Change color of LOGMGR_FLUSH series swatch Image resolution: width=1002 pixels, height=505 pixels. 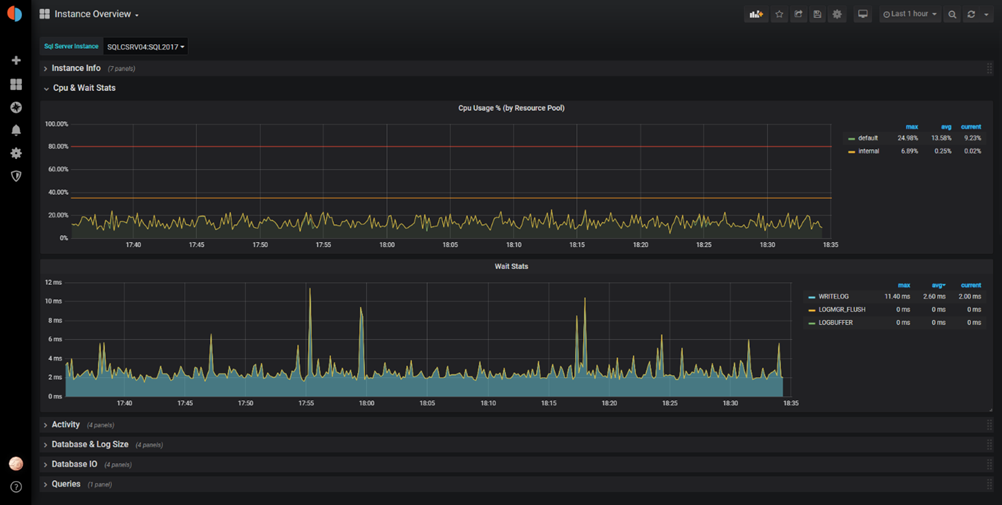tap(812, 309)
